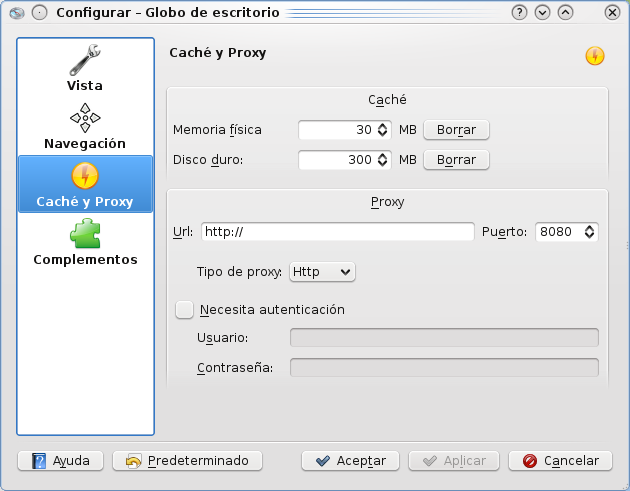Open the Complementos puzzle piece page

coord(85,234)
